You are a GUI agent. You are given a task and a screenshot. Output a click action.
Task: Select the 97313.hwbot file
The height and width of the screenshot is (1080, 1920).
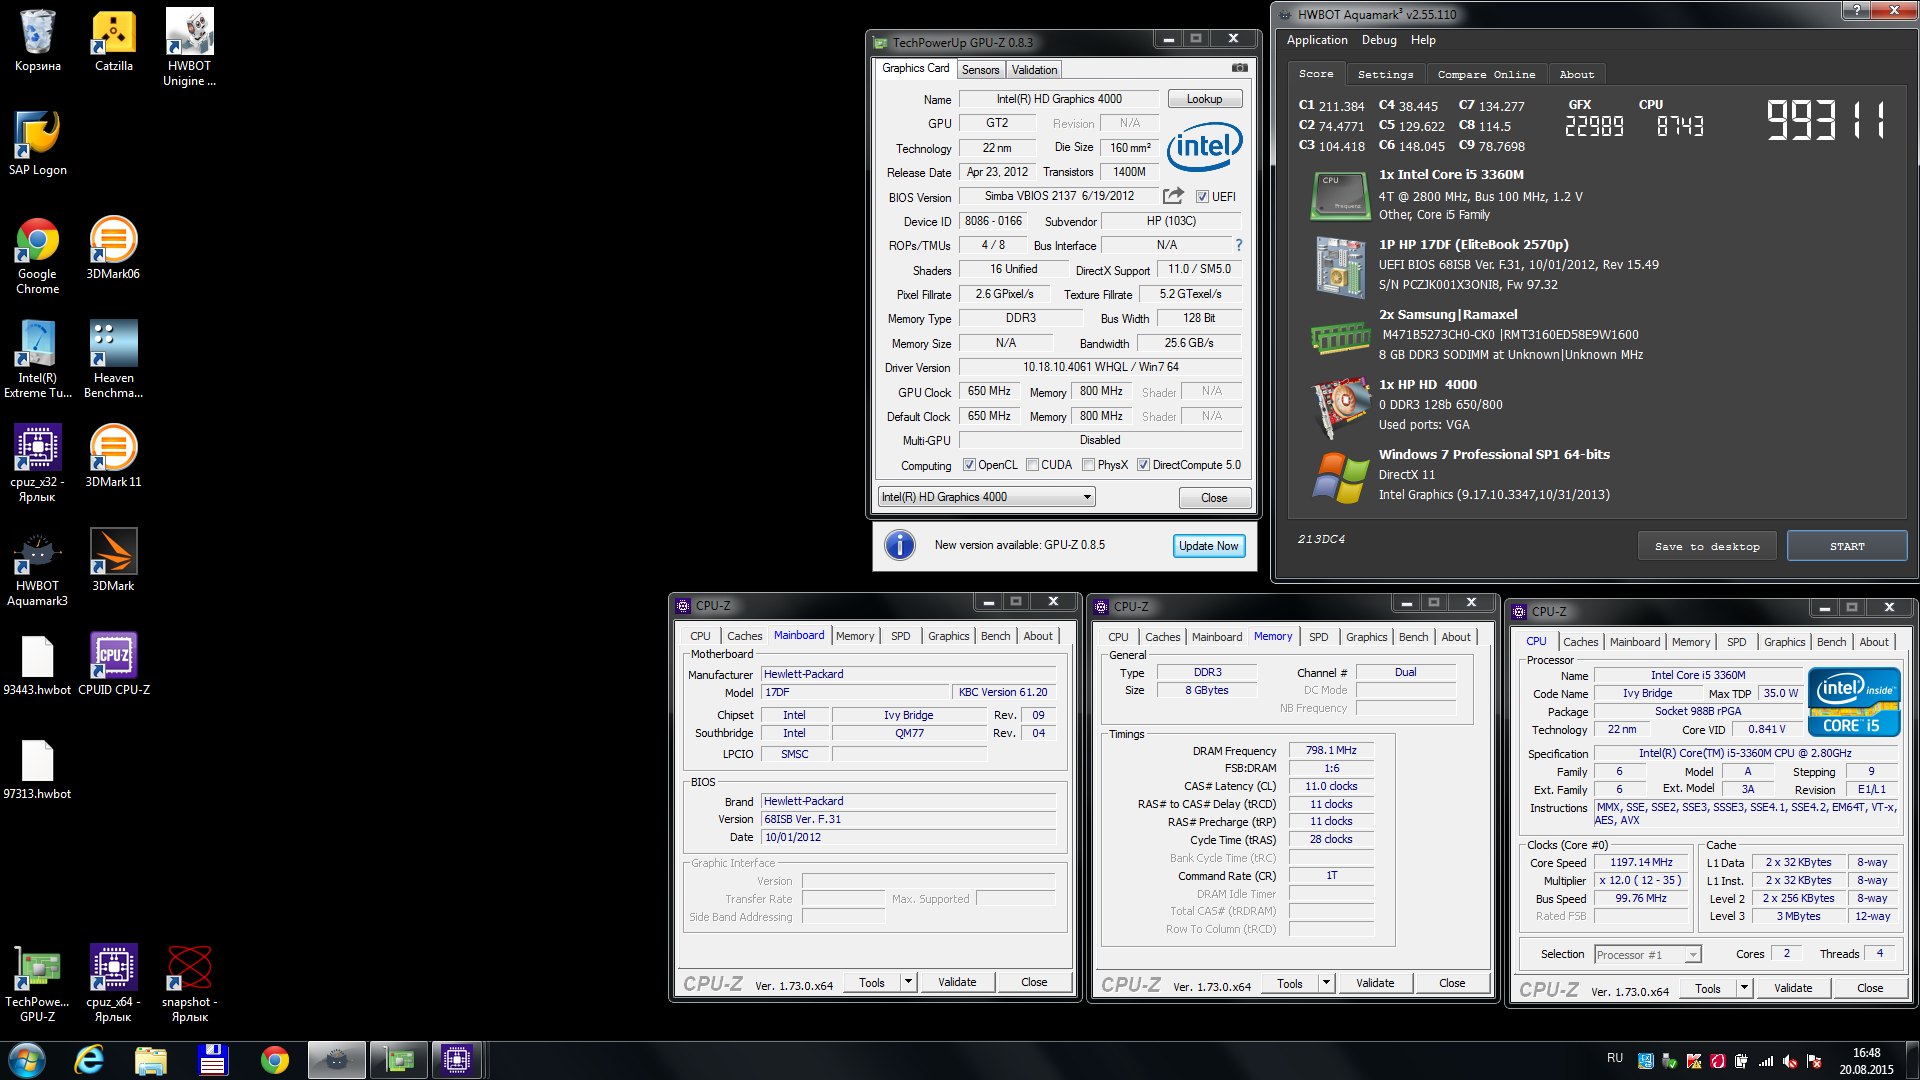click(x=37, y=769)
